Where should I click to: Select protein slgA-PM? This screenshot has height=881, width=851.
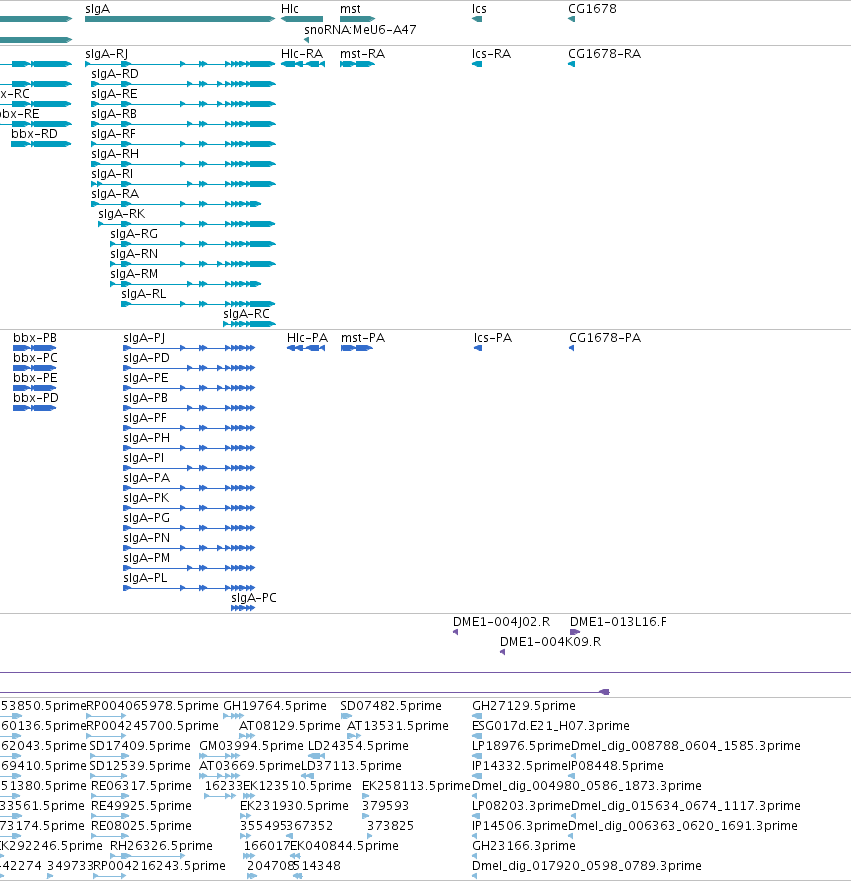click(189, 568)
